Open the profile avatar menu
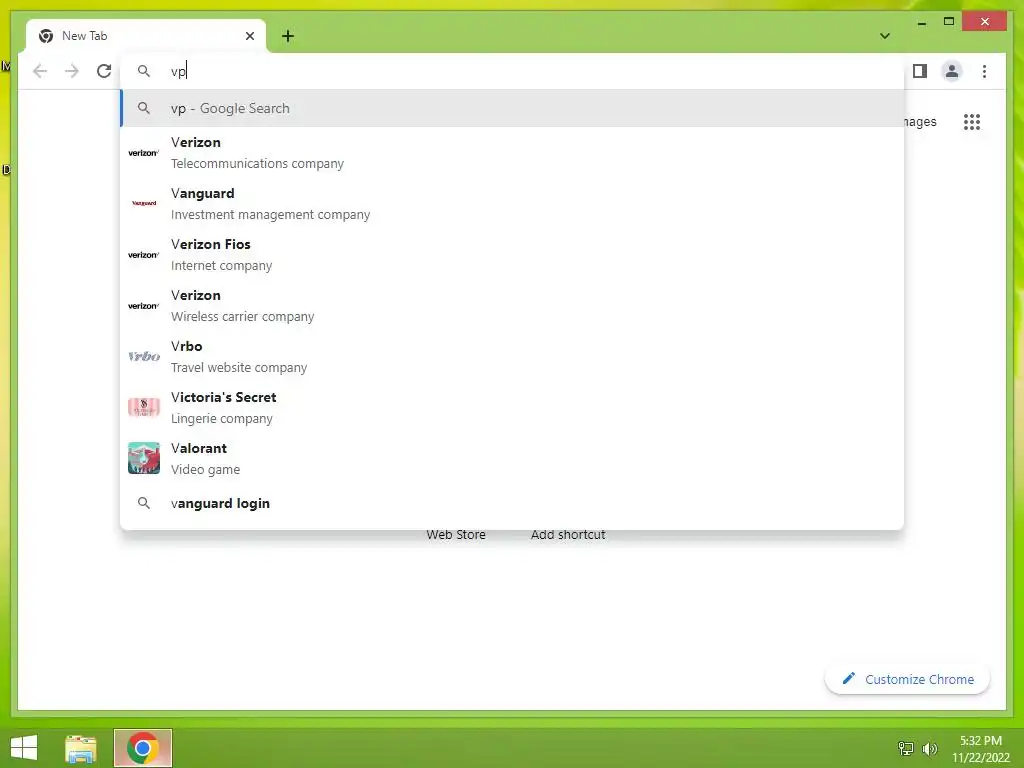Viewport: 1024px width, 768px height. [x=952, y=71]
